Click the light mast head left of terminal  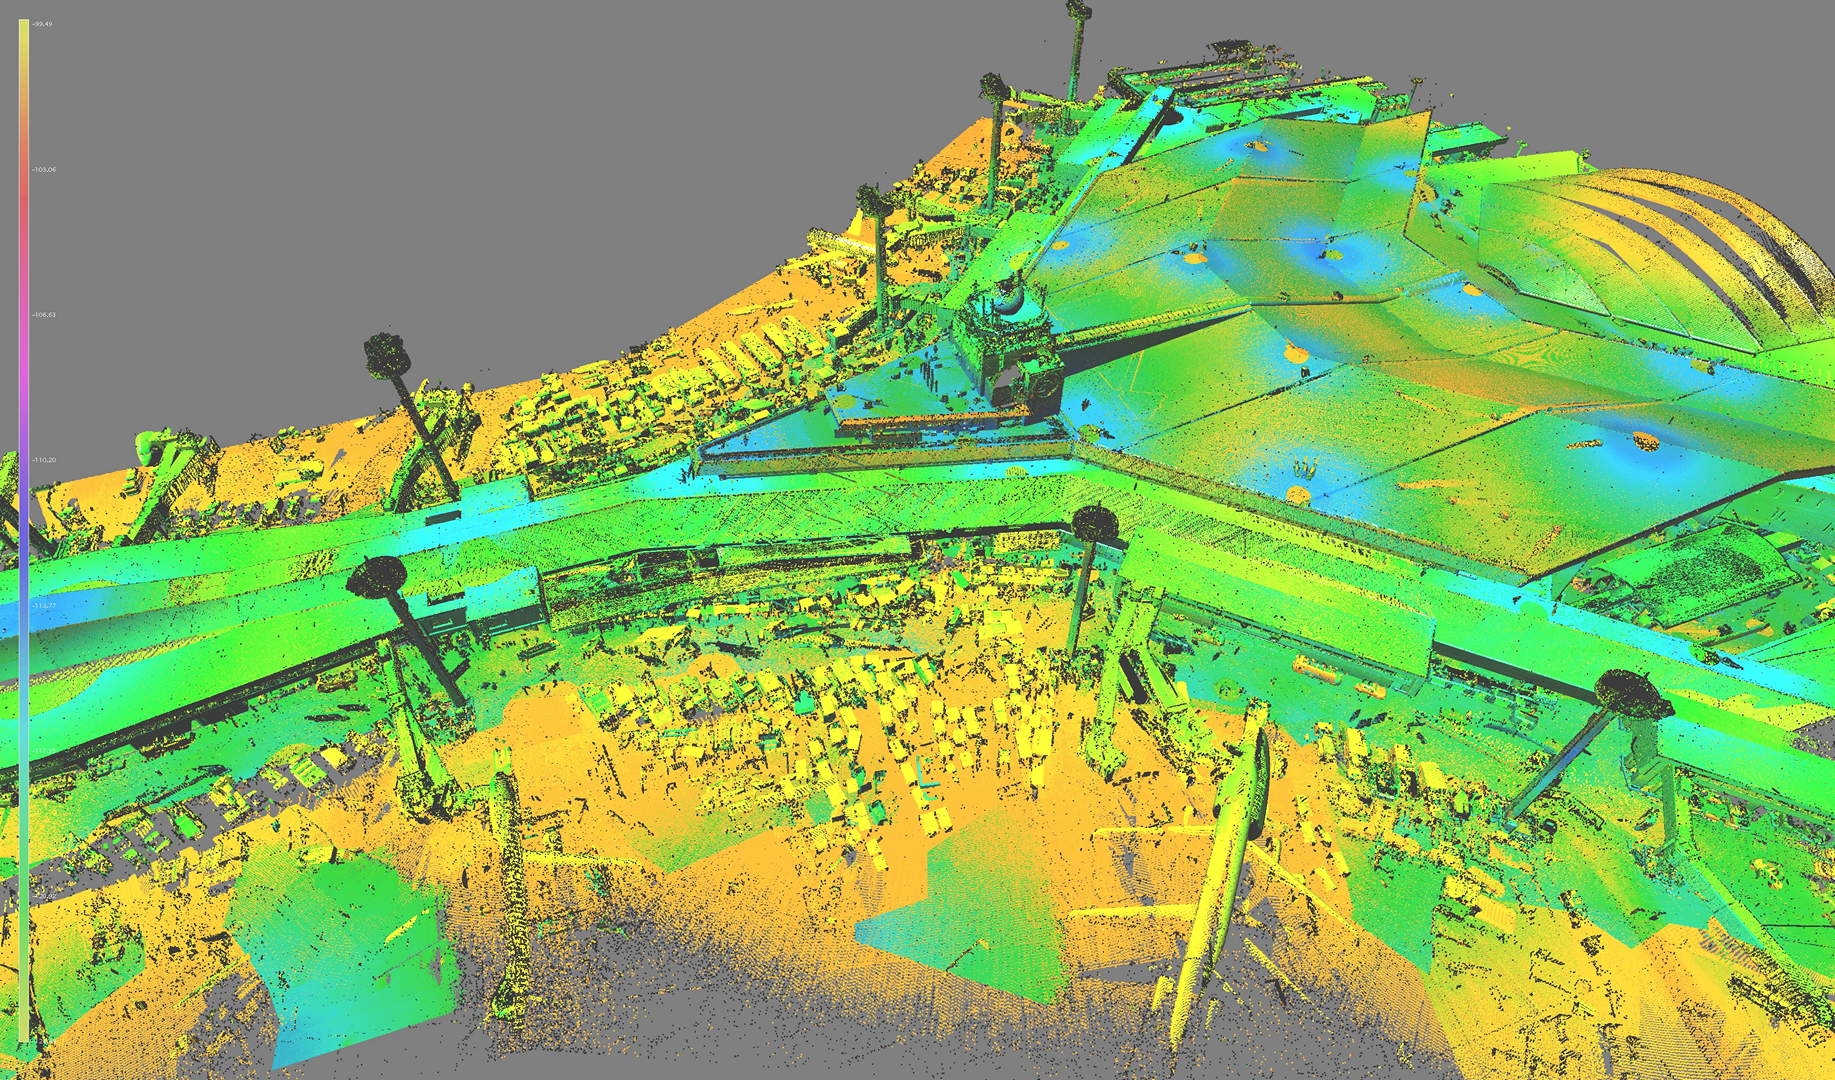tap(384, 351)
